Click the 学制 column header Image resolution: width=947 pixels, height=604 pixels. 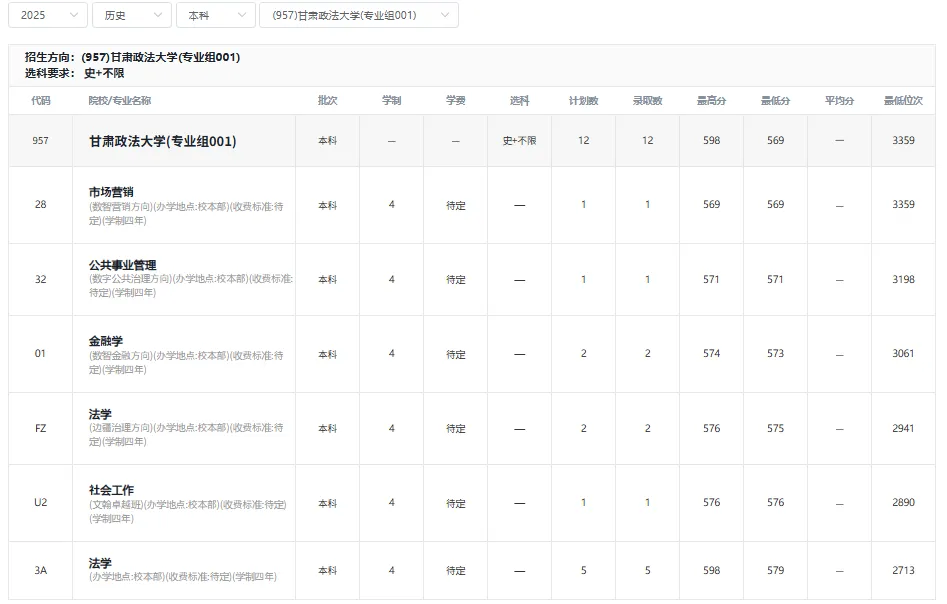coord(391,101)
